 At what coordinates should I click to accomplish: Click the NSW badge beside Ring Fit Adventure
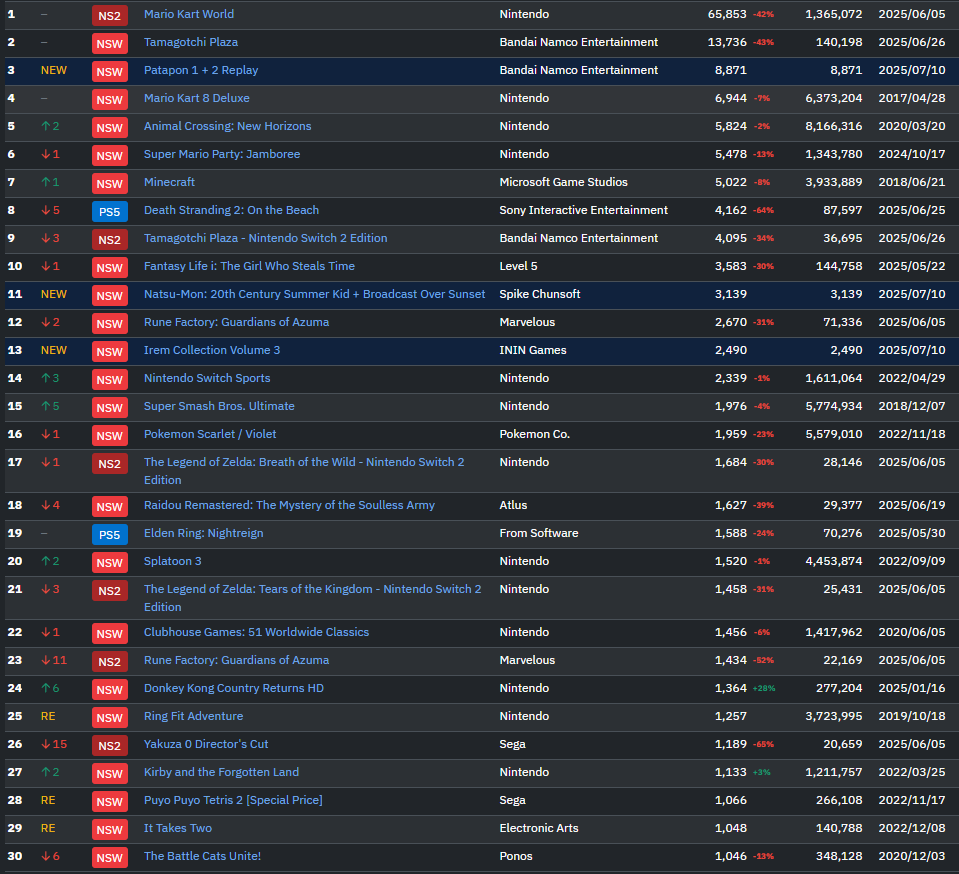pyautogui.click(x=109, y=718)
